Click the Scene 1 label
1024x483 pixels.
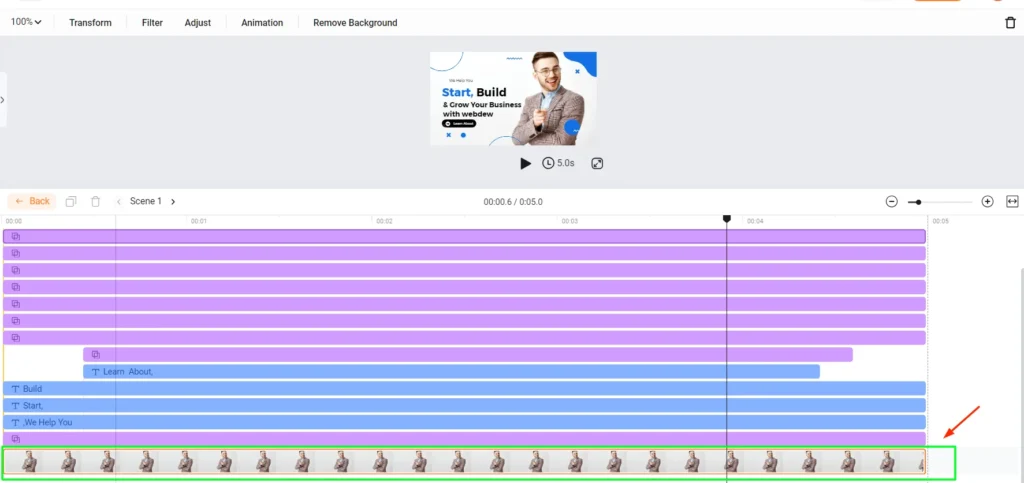pyautogui.click(x=146, y=201)
